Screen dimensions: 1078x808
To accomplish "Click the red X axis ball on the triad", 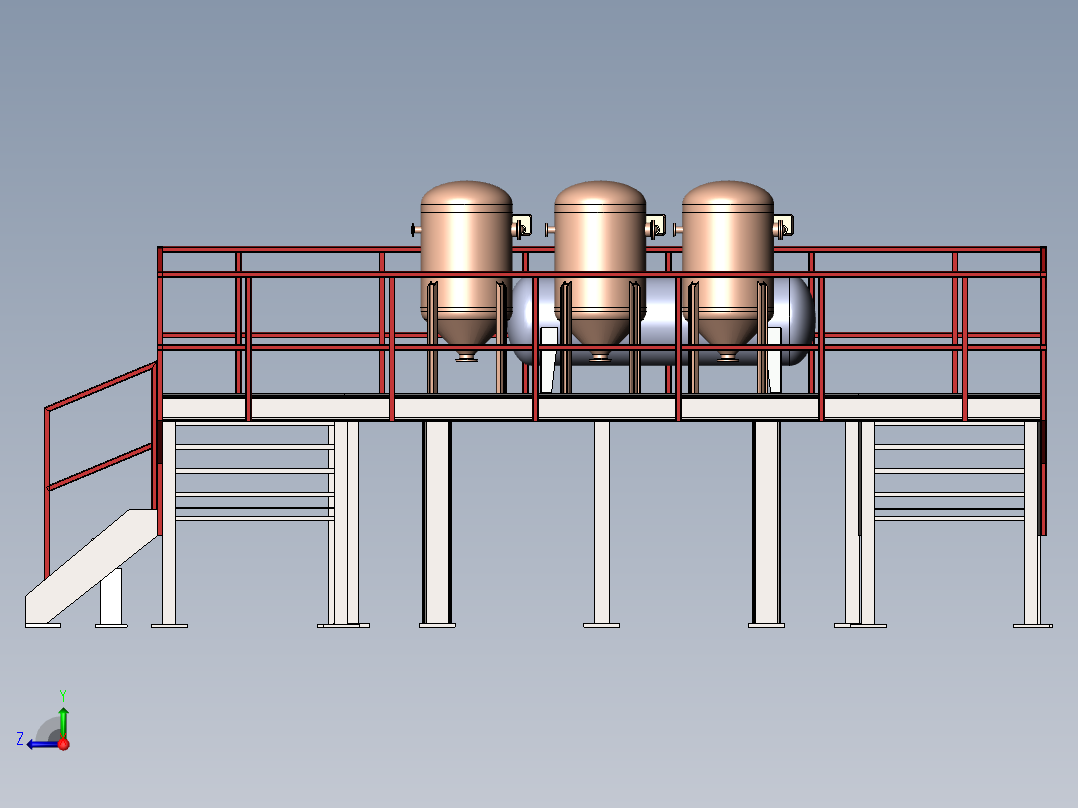I will pos(63,744).
